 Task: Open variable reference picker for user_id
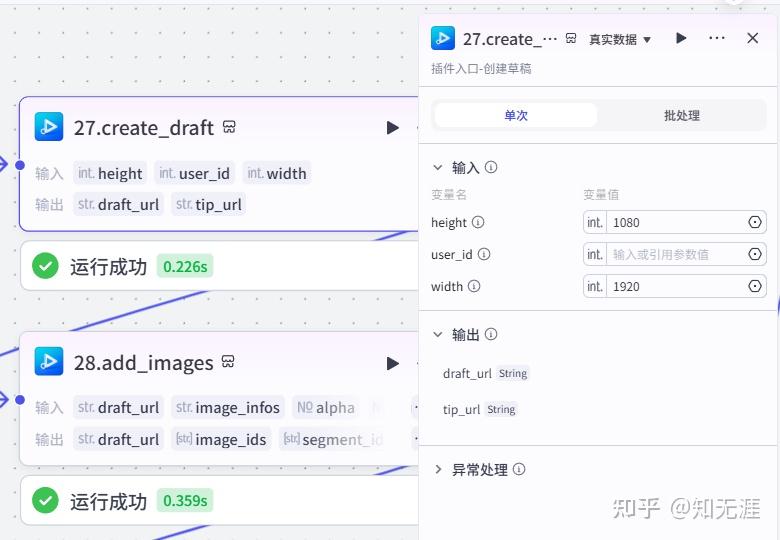pyautogui.click(x=755, y=255)
